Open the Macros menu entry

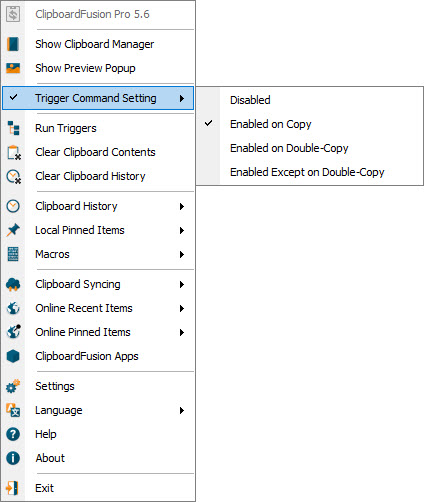[x=98, y=254]
